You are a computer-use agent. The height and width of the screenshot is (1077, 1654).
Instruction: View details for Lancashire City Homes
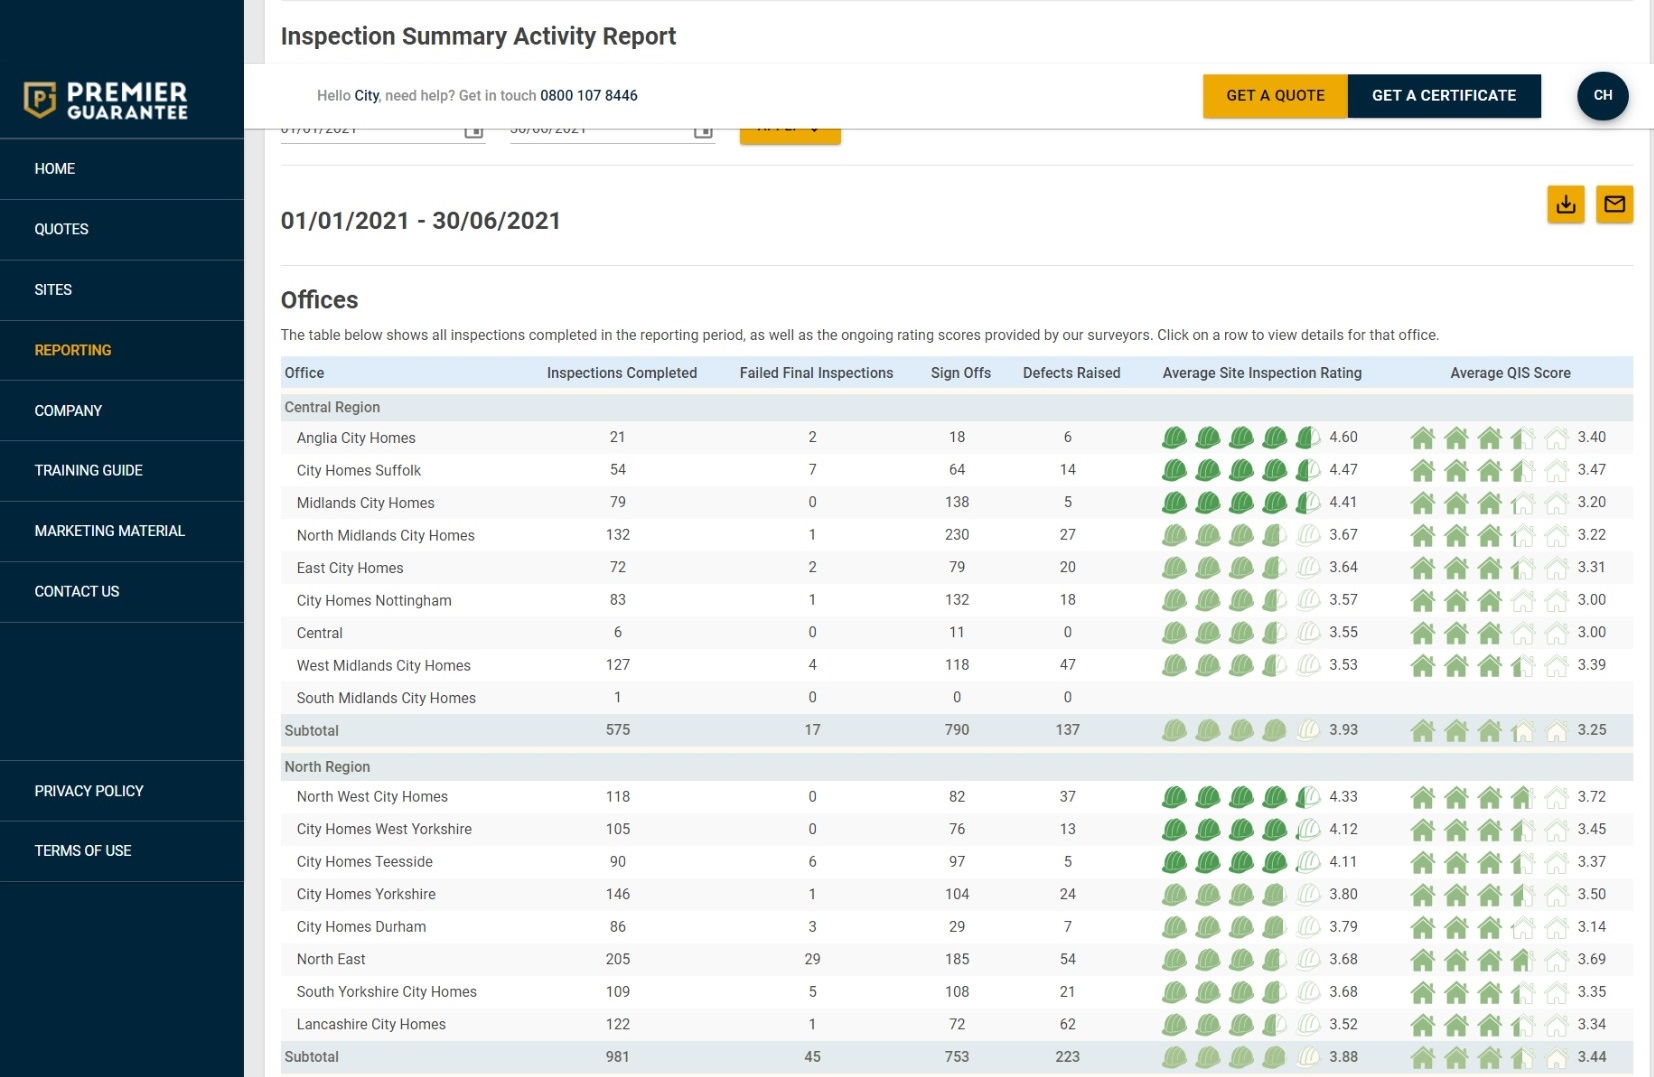click(x=371, y=1024)
